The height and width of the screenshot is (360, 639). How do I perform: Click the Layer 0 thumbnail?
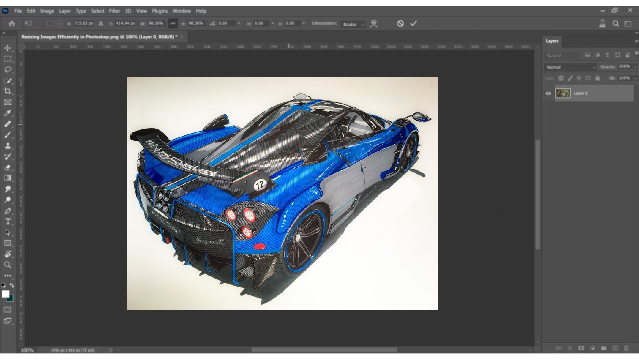[x=563, y=93]
